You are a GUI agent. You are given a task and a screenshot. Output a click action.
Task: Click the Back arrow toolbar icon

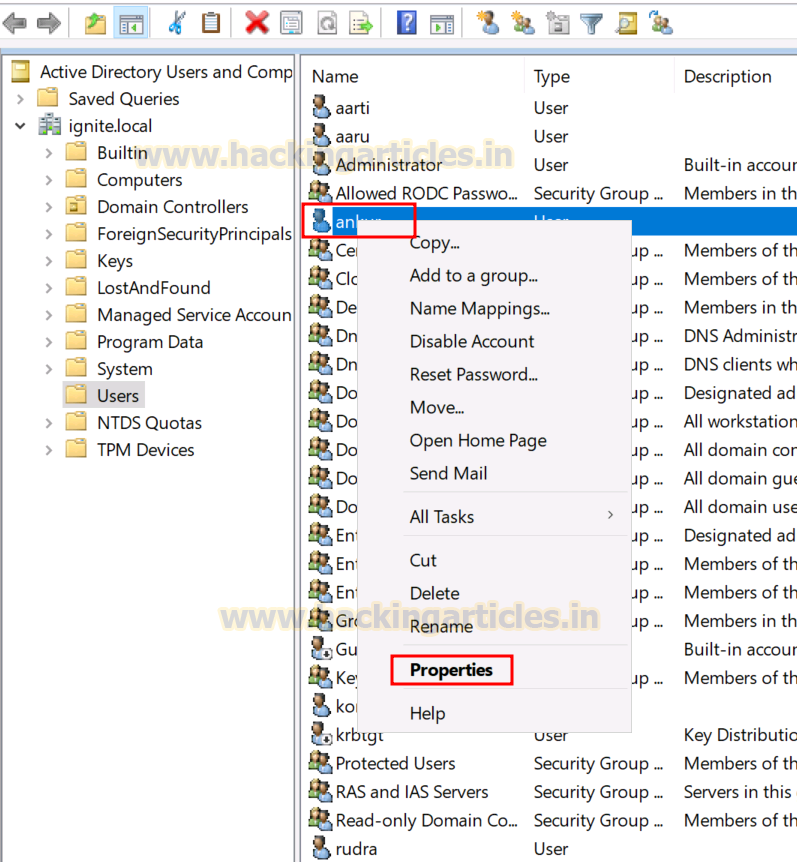(x=15, y=23)
